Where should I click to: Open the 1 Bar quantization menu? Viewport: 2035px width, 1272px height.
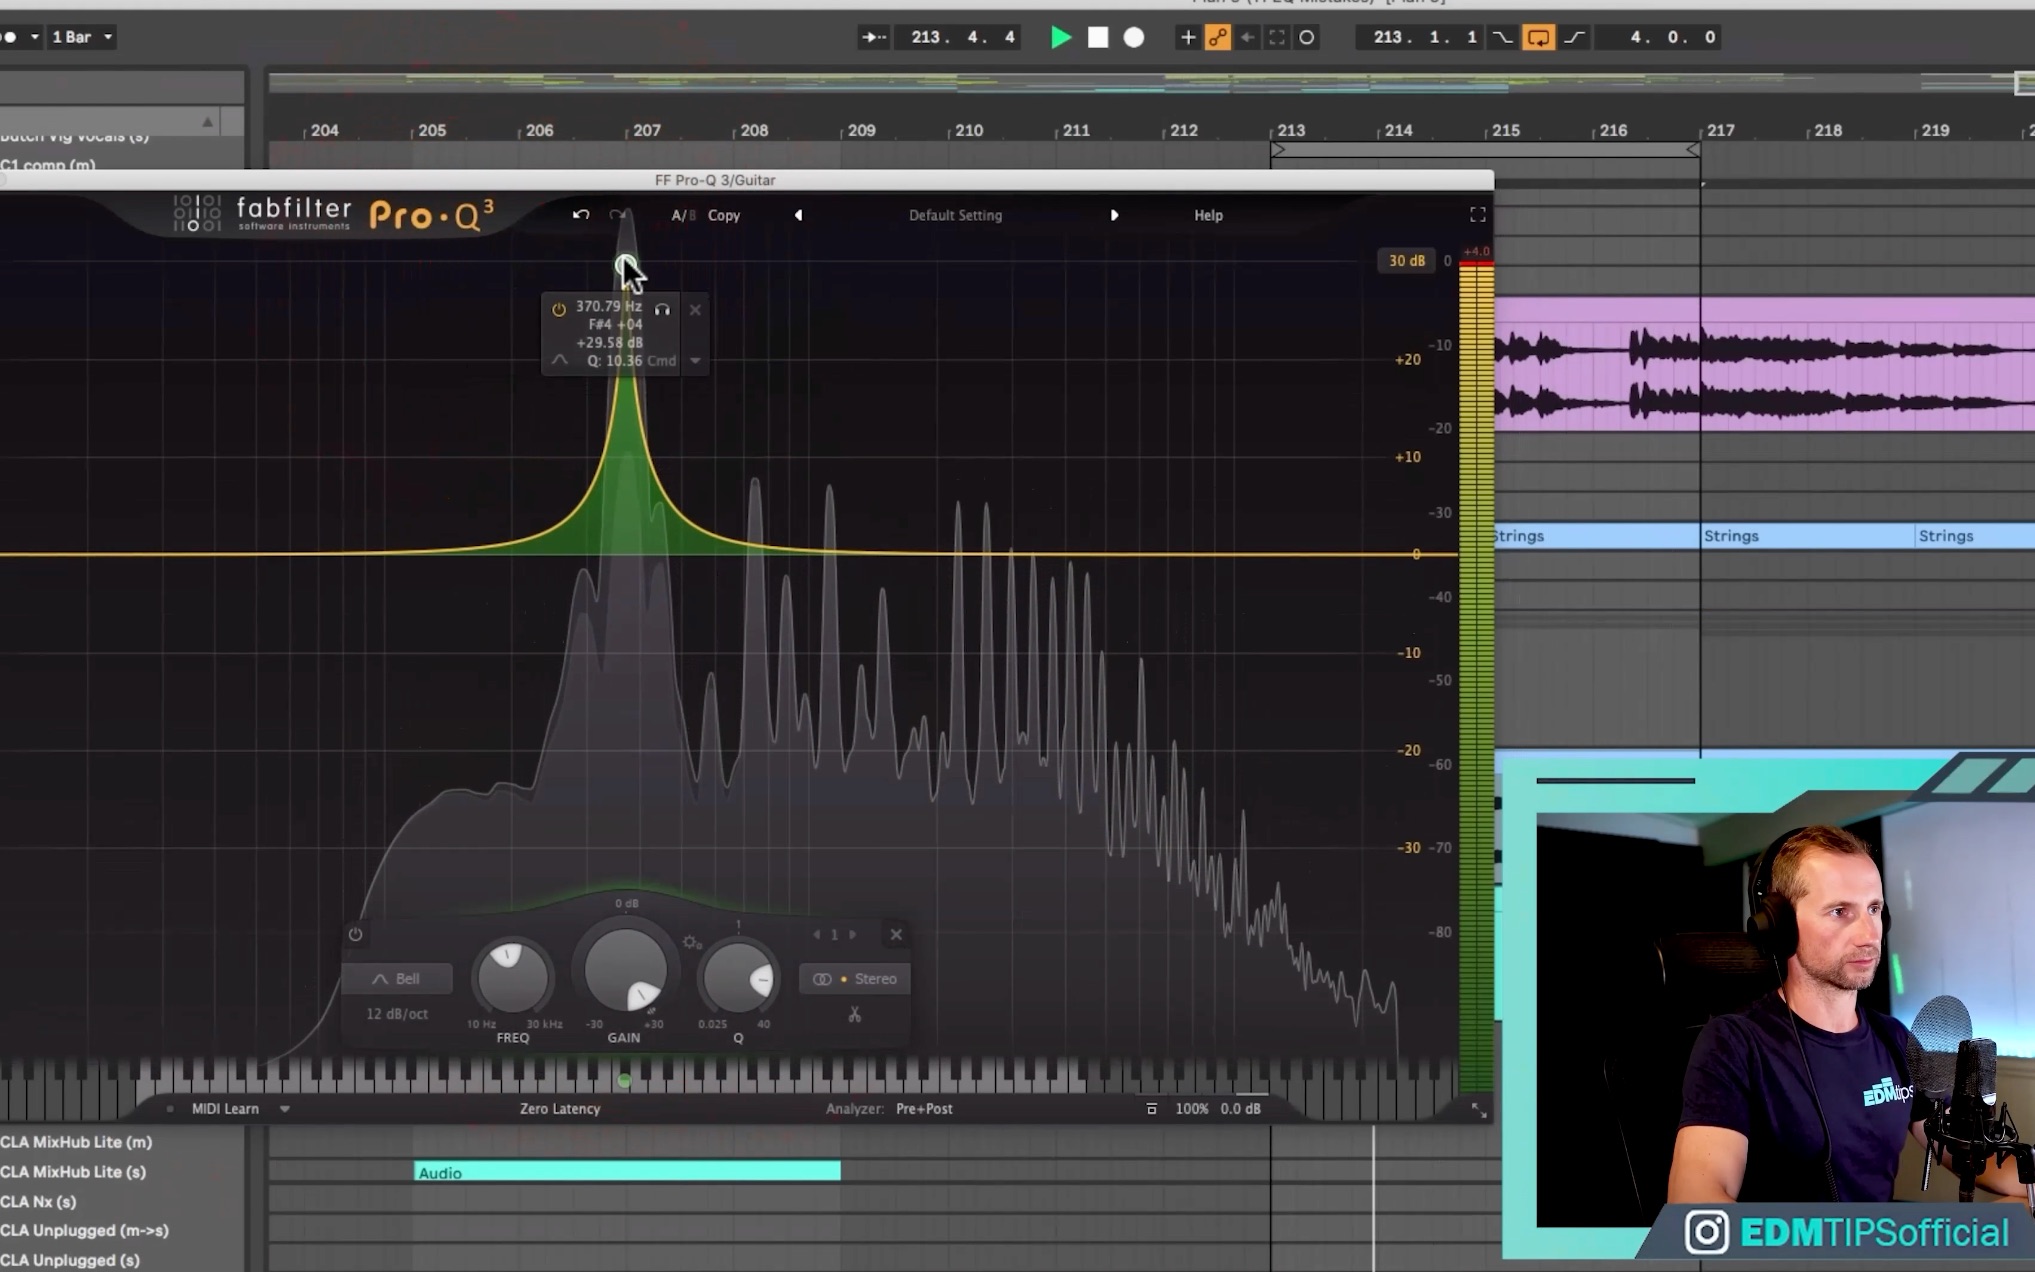pyautogui.click(x=82, y=37)
